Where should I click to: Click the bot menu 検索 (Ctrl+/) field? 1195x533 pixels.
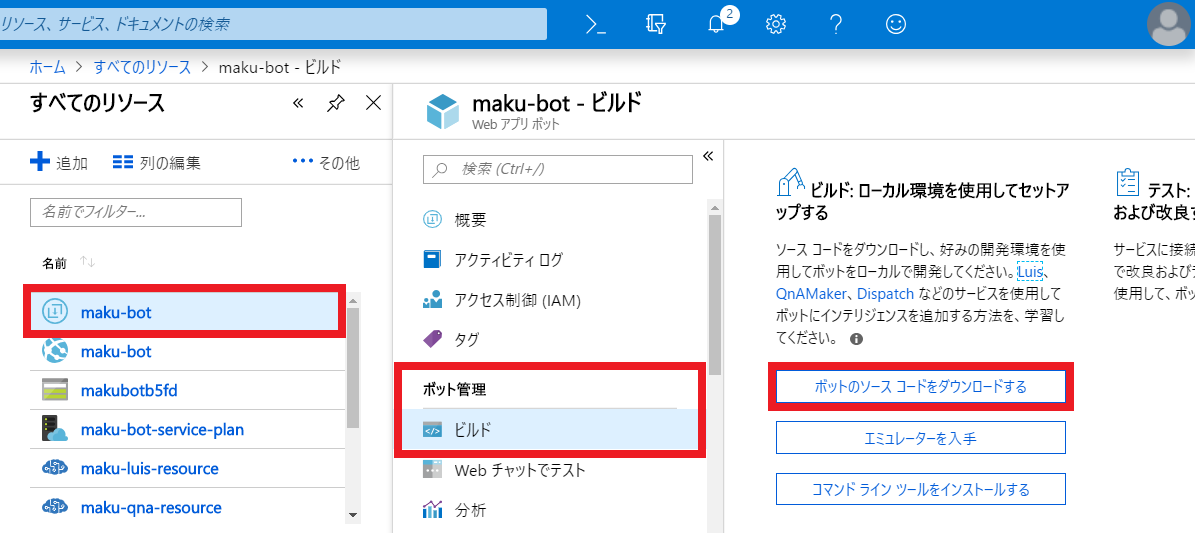pos(558,169)
